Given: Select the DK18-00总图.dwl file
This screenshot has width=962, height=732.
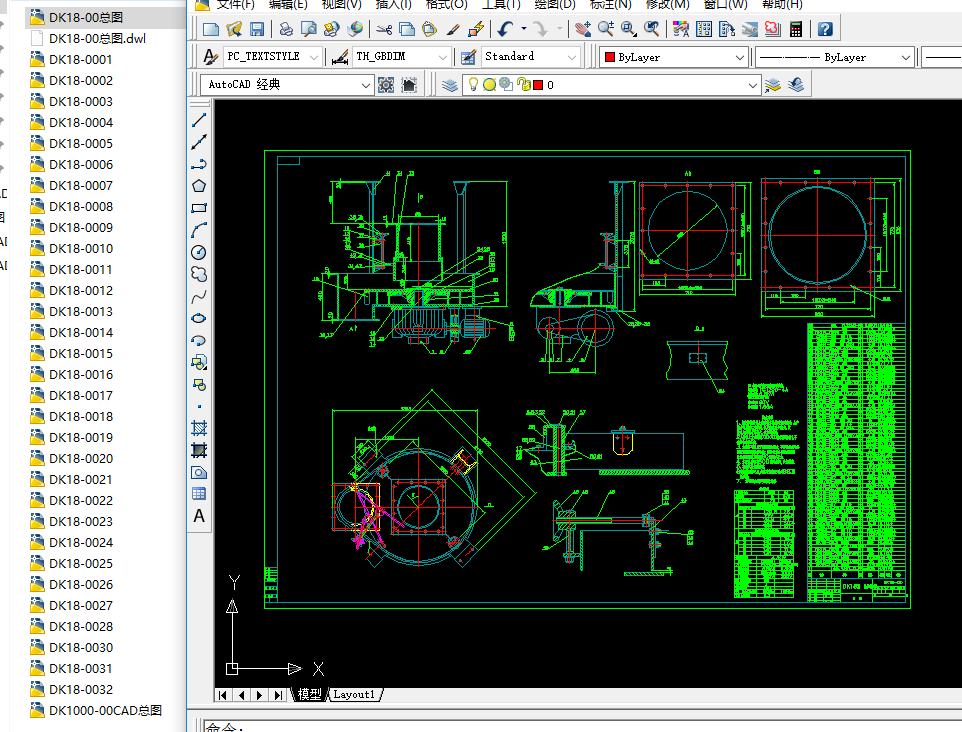Looking at the screenshot, I should [97, 38].
